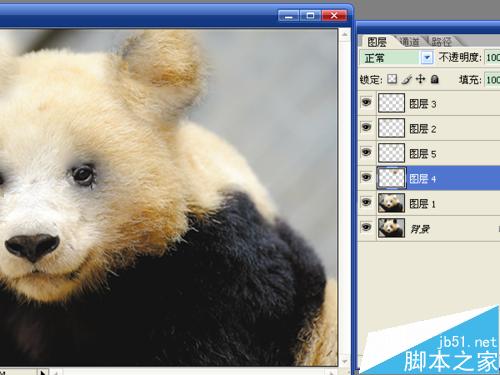Click the 填充 fill value field
Screen dimensions: 500x375
tap(492, 80)
